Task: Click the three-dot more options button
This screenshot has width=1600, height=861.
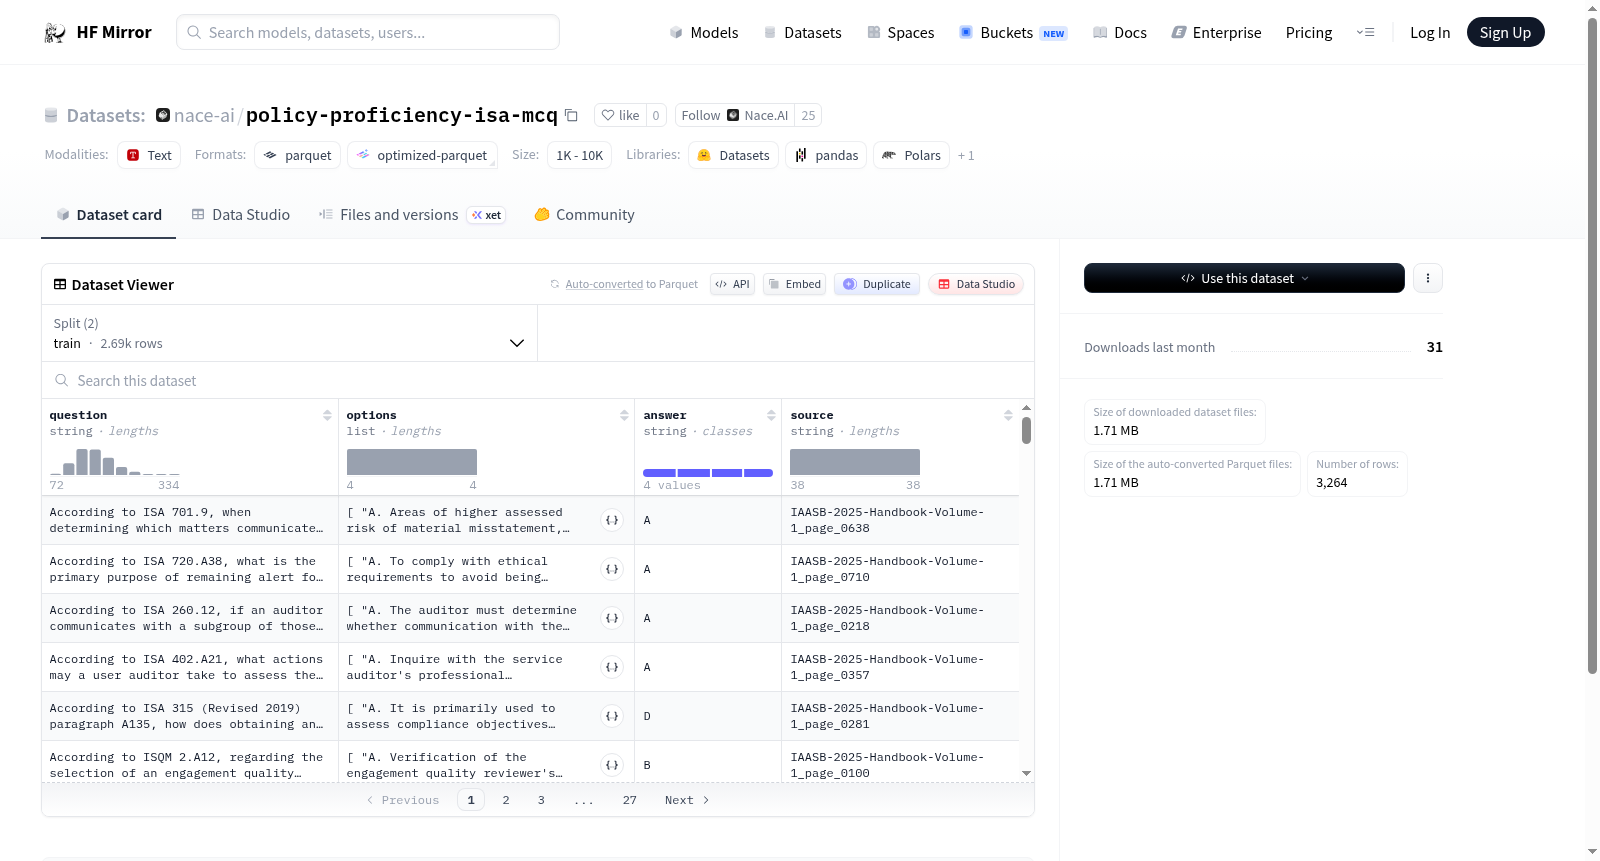Action: point(1428,278)
